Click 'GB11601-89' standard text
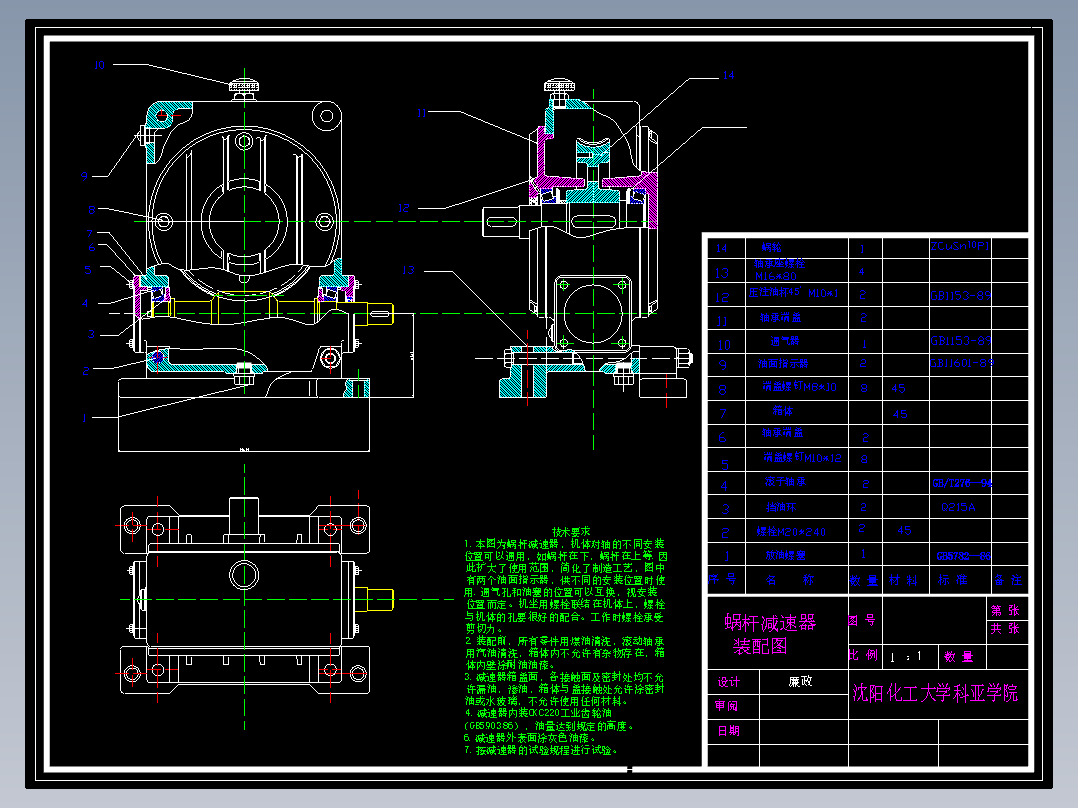 pos(962,362)
